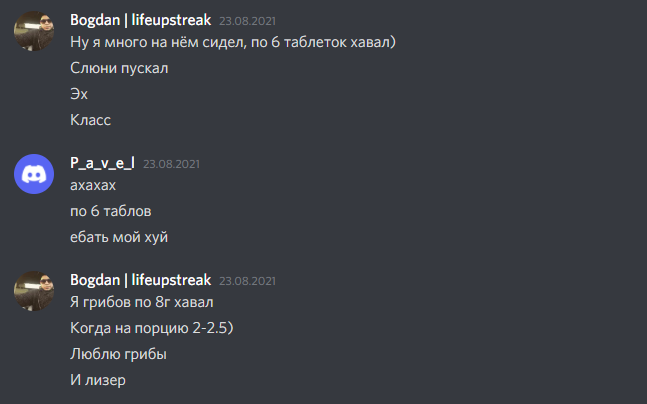647x404 pixels.
Task: Click the P_a_v_e_l username
Action: click(x=102, y=163)
